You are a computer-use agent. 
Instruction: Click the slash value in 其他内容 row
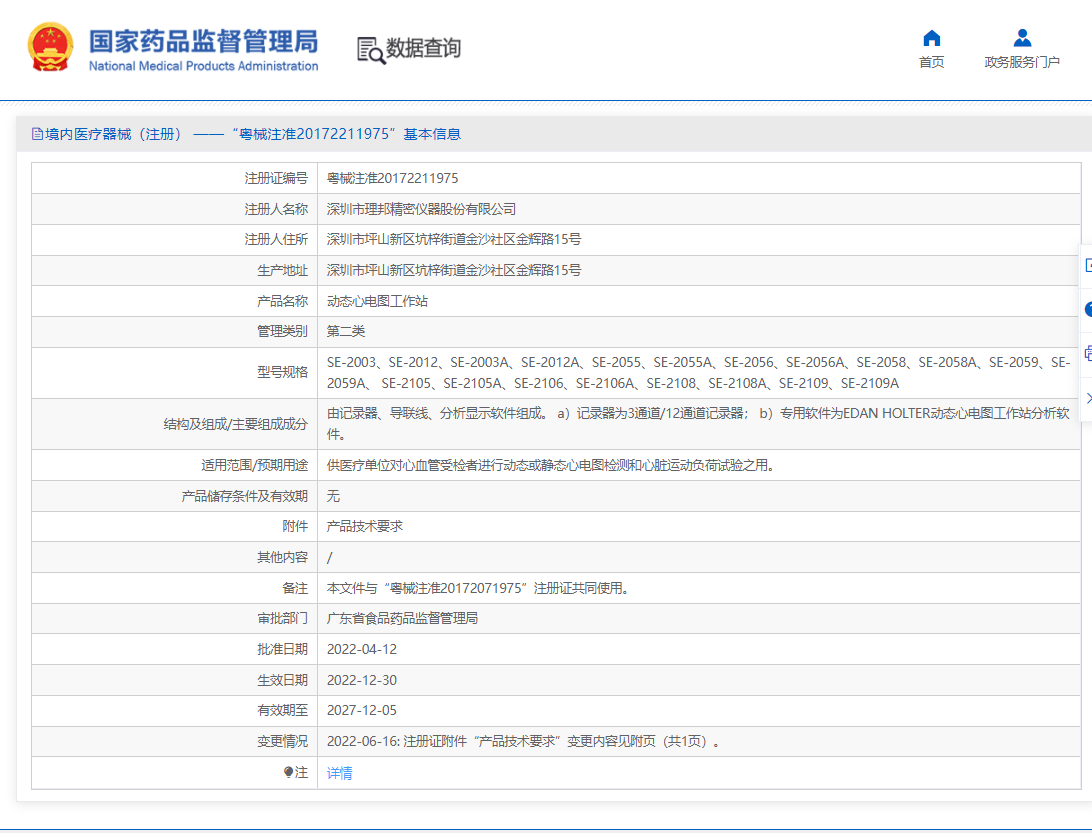(329, 557)
